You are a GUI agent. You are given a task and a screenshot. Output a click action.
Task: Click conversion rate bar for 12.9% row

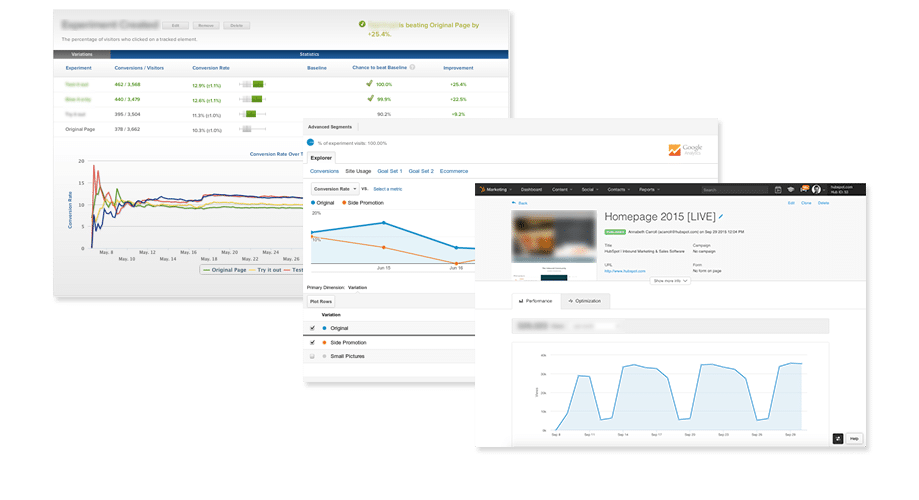click(253, 84)
